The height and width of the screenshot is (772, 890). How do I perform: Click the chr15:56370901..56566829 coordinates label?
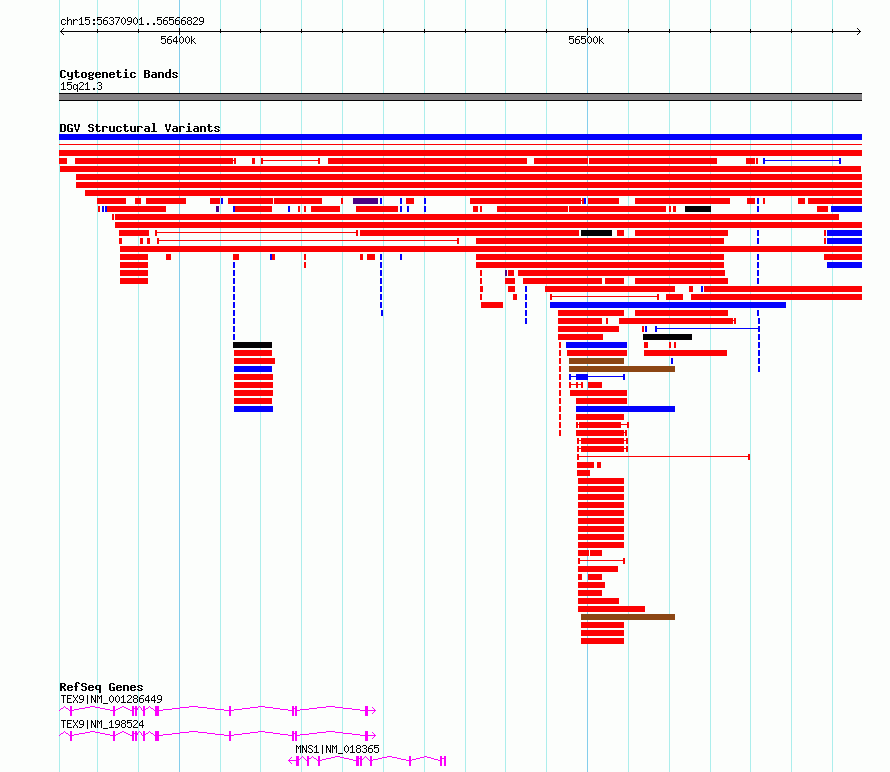tap(132, 21)
